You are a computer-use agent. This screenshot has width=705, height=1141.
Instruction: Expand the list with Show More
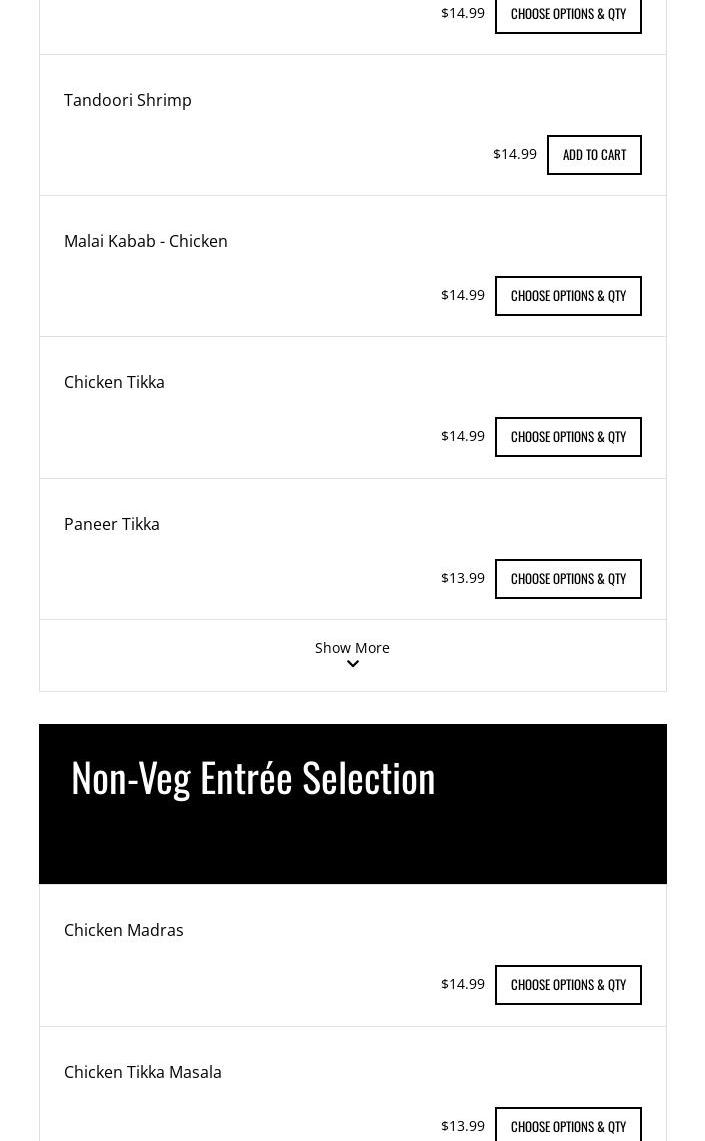(x=352, y=648)
